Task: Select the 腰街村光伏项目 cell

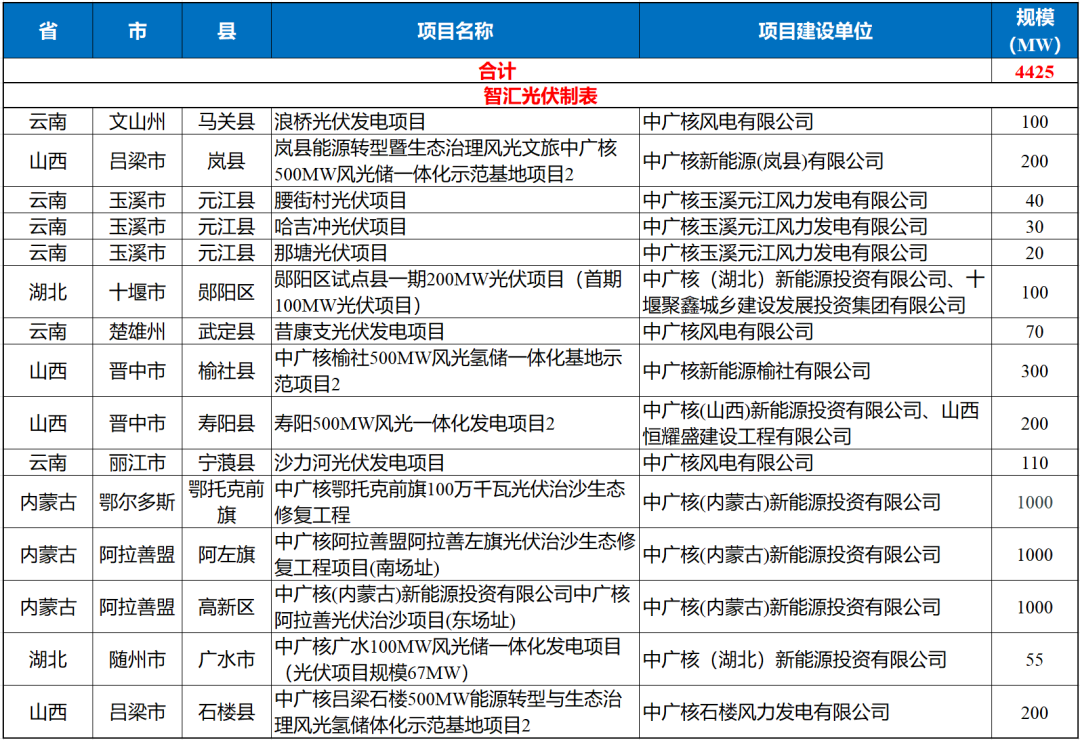Action: 455,200
